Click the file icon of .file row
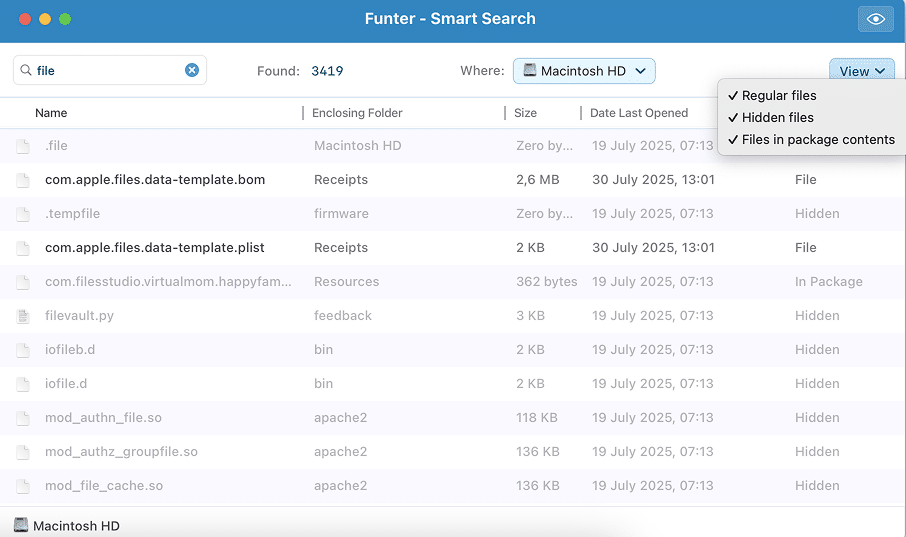 [23, 146]
